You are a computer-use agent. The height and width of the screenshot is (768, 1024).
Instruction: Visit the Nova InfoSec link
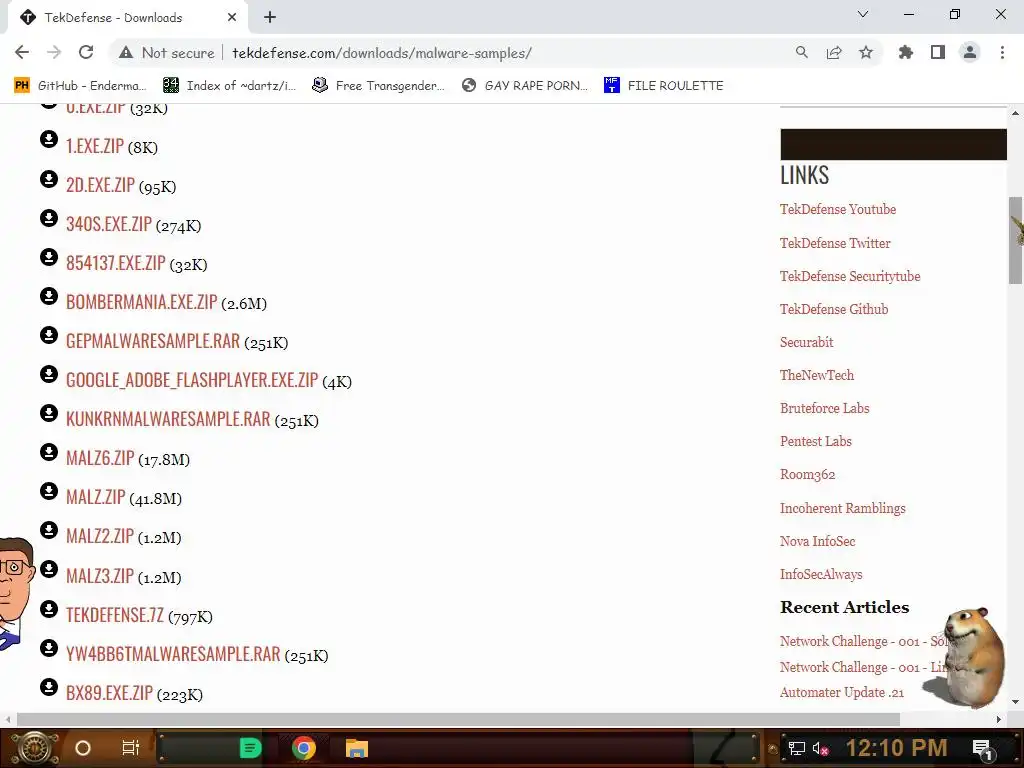(x=817, y=541)
